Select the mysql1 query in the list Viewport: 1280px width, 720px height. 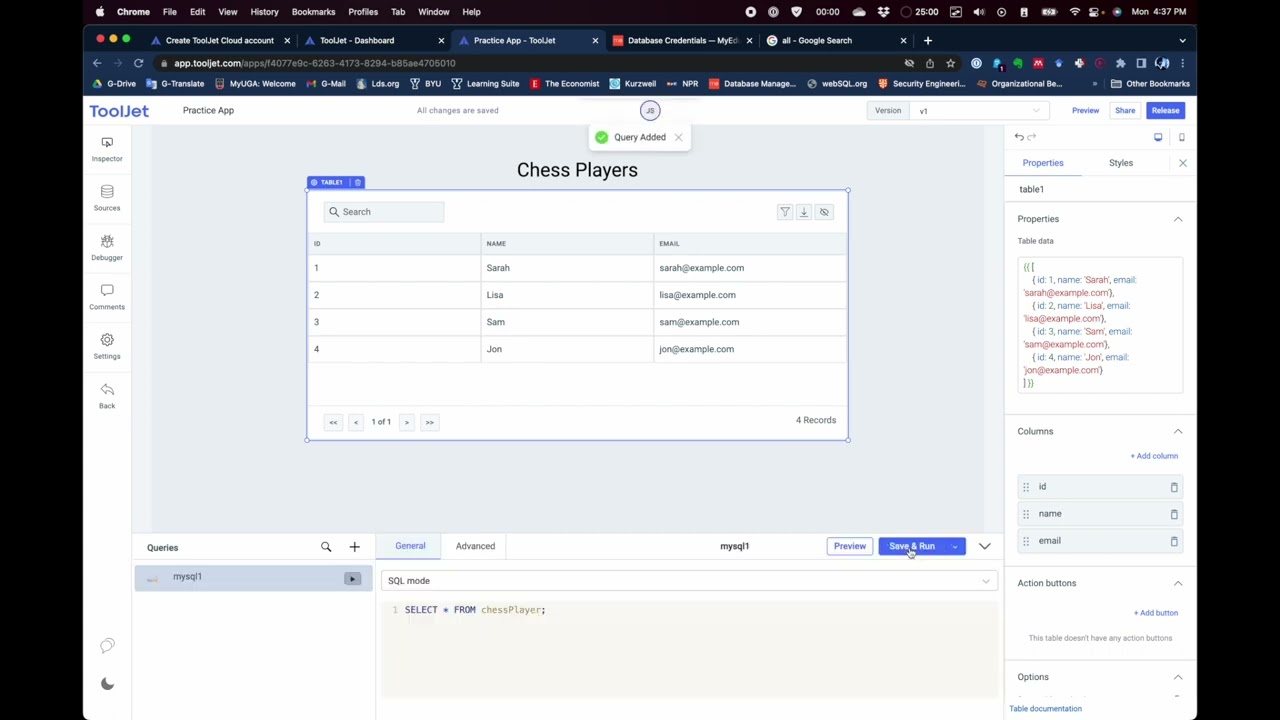pyautogui.click(x=253, y=577)
